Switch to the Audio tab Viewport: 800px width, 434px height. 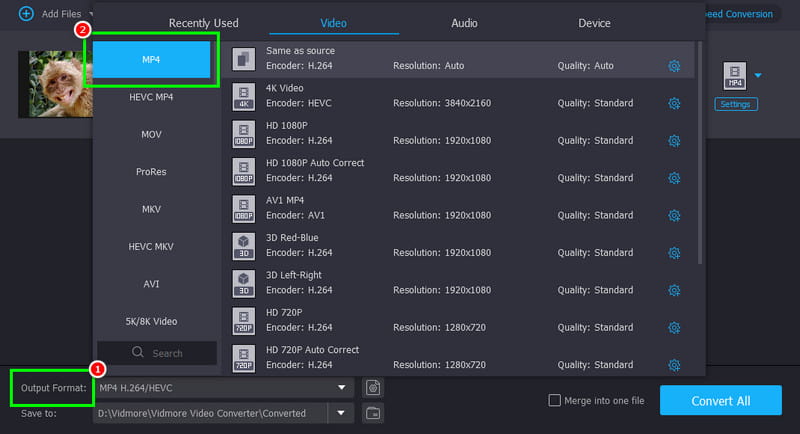[x=464, y=23]
